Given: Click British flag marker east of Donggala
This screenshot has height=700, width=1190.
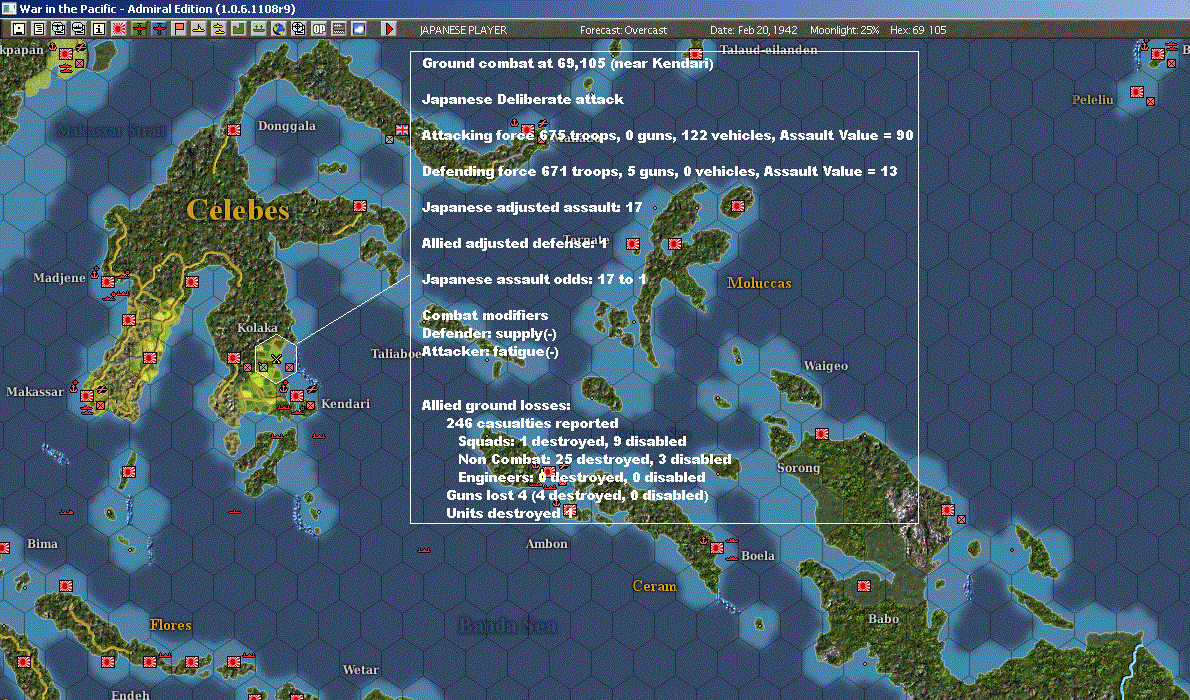Looking at the screenshot, I should pyautogui.click(x=401, y=130).
